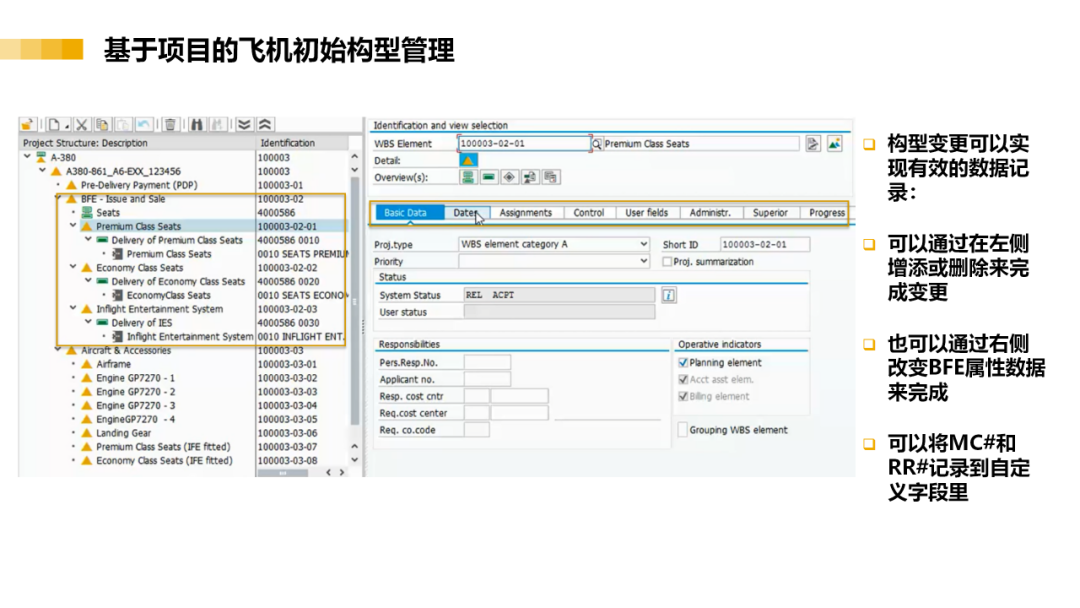Click the A-380 project definition icon

(x=41, y=158)
